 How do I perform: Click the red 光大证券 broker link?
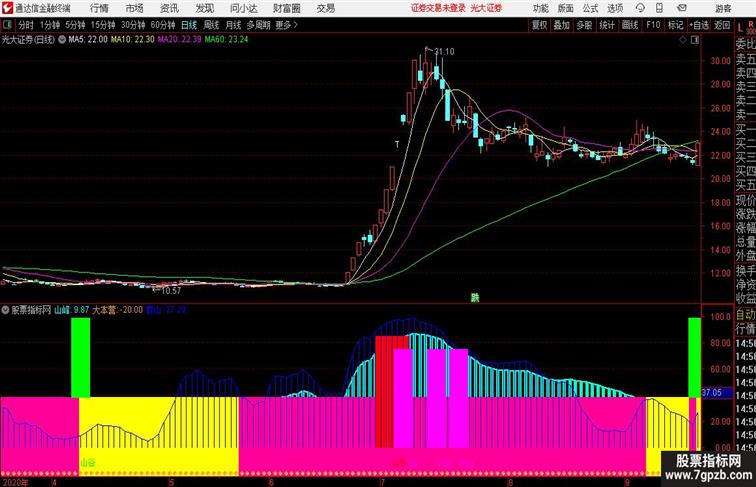(x=486, y=8)
